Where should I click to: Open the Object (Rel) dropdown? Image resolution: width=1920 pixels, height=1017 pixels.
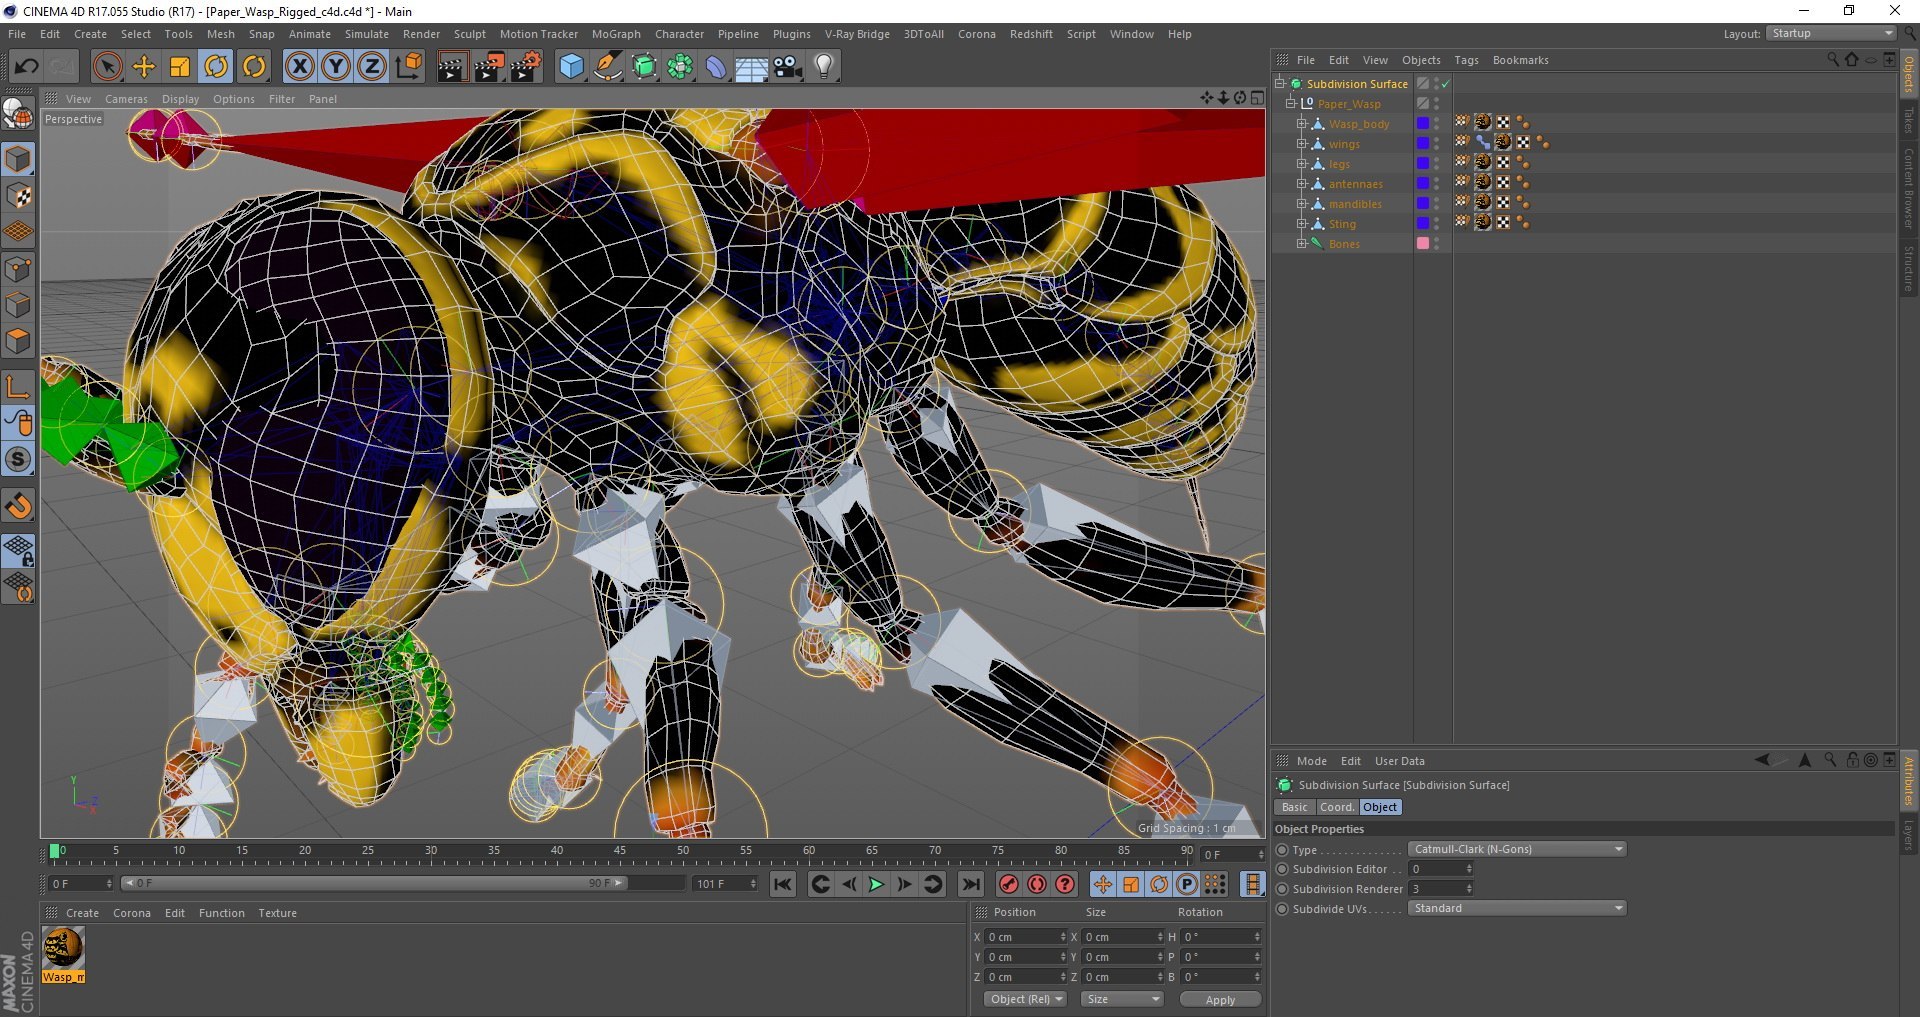1026,999
